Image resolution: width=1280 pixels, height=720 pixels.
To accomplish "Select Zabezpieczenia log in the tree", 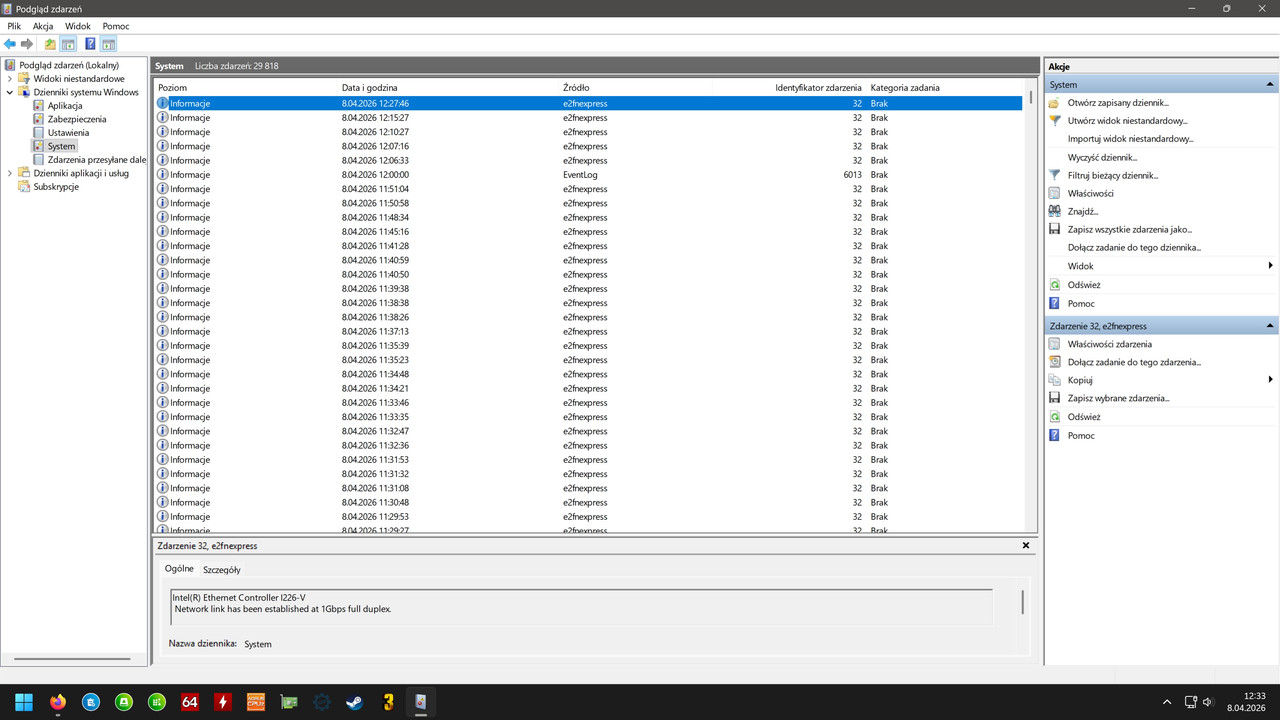I will point(77,119).
